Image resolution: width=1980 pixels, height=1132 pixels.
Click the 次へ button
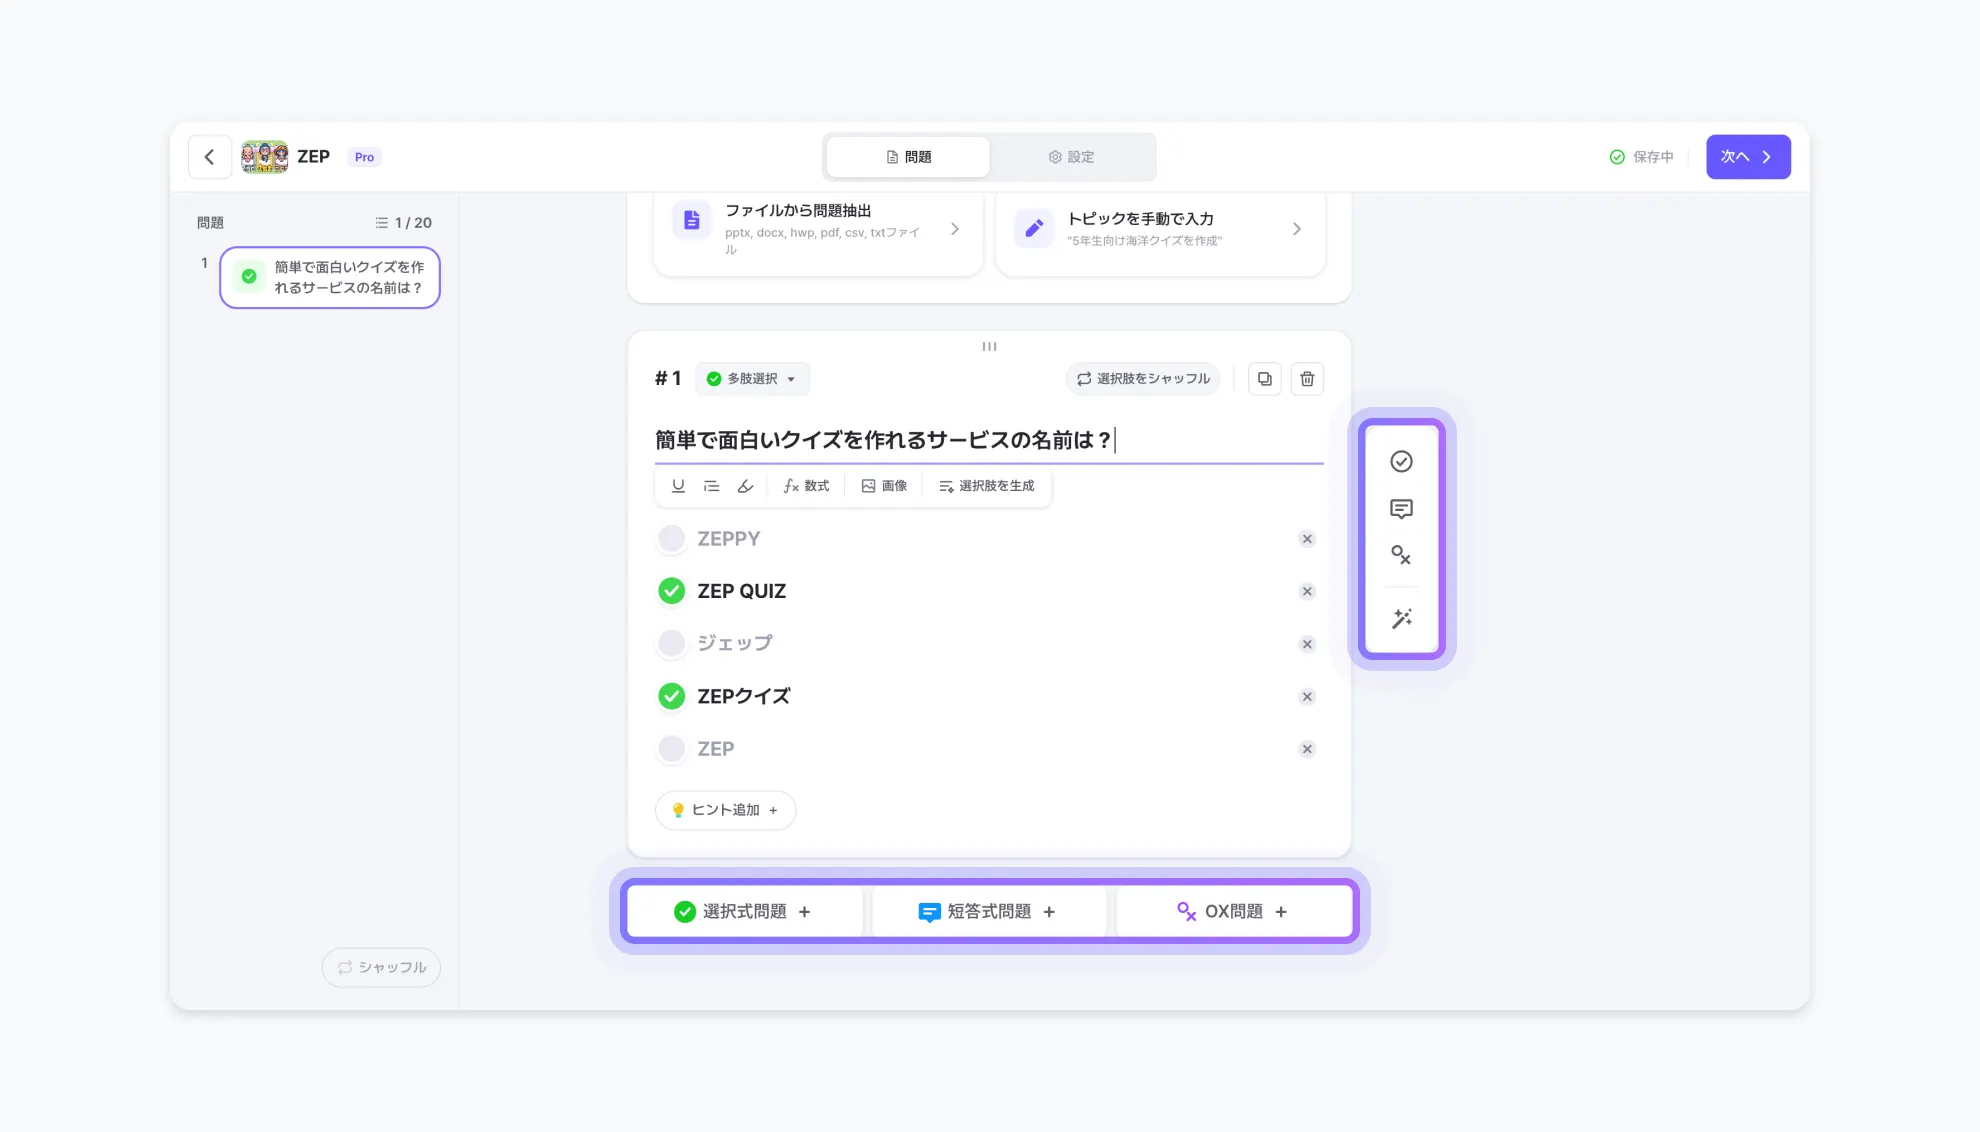coord(1748,157)
